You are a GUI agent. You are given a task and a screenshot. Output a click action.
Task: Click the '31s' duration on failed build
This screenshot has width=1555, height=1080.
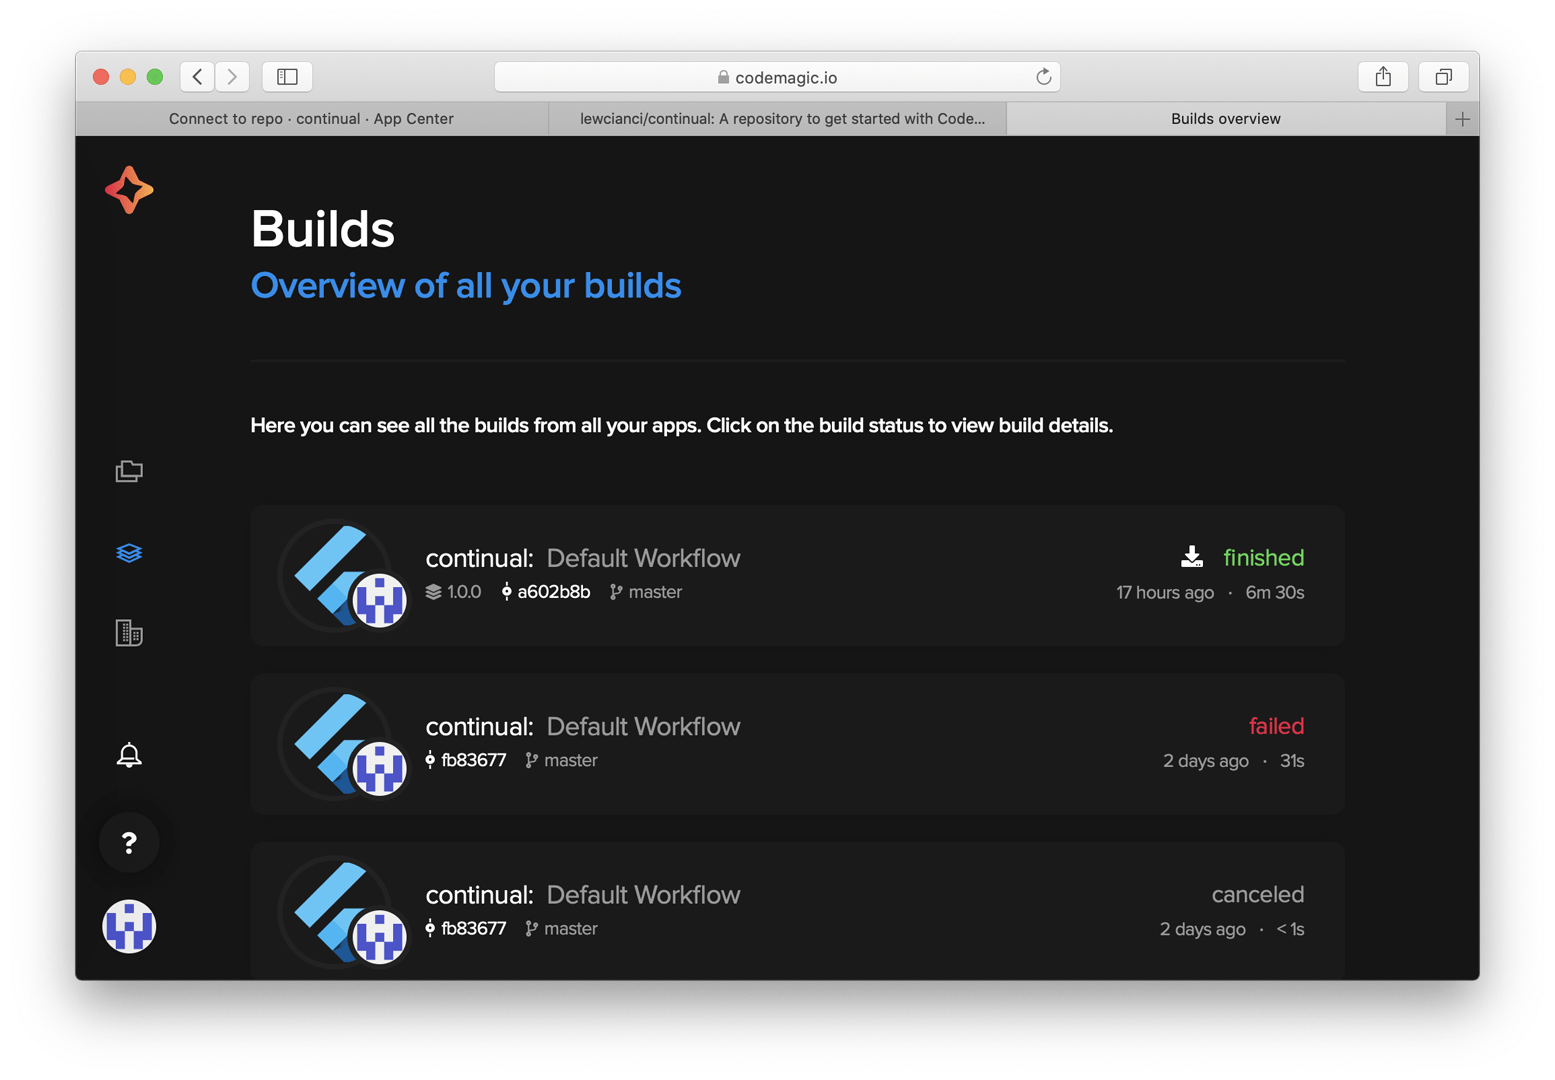[x=1292, y=761]
